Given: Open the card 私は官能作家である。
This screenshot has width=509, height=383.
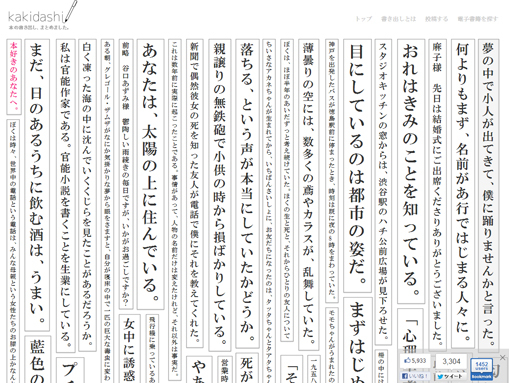Looking at the screenshot, I should 66,196.
